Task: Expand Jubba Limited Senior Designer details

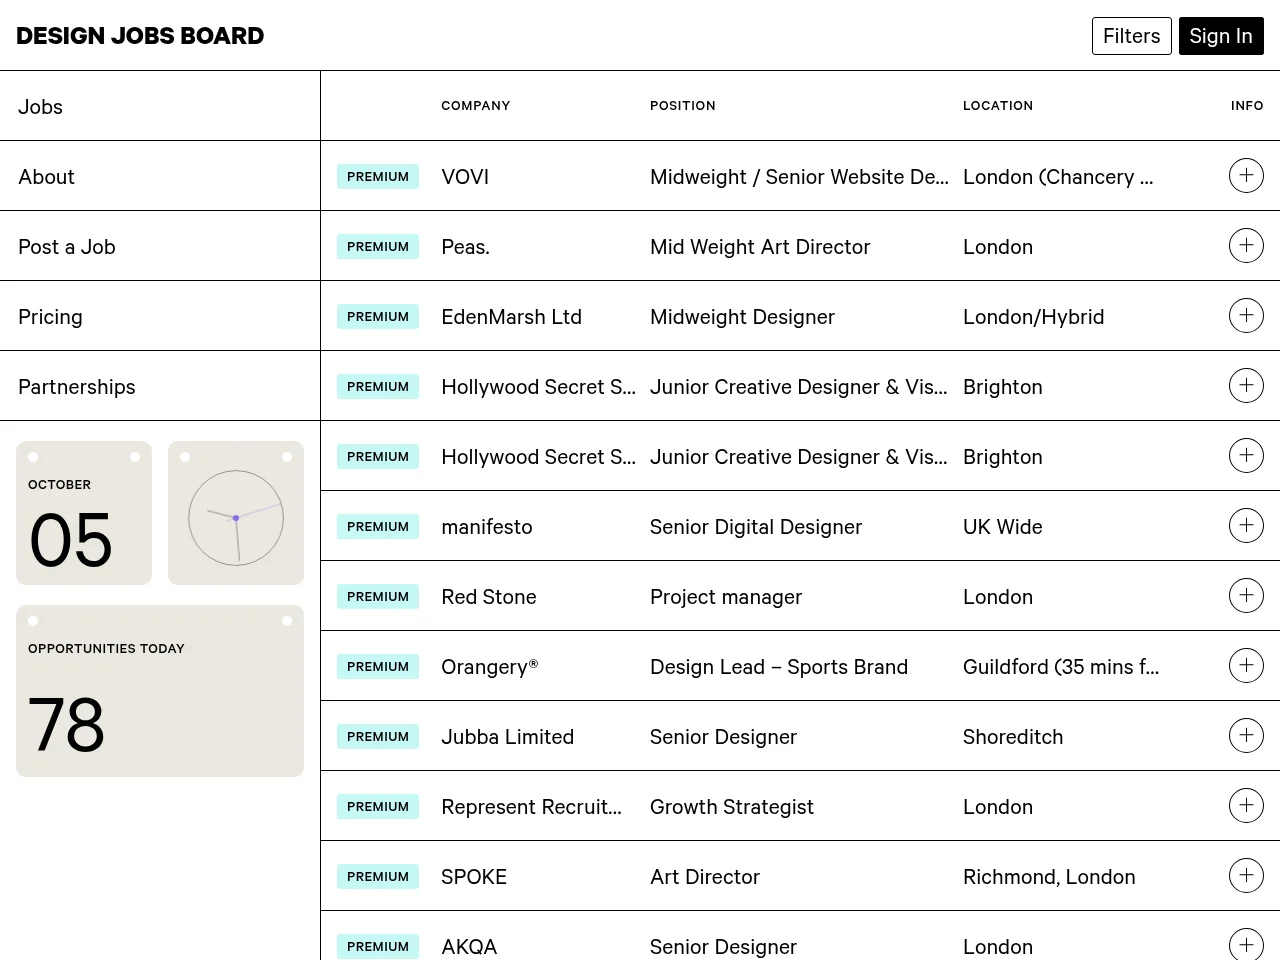Action: click(1246, 736)
